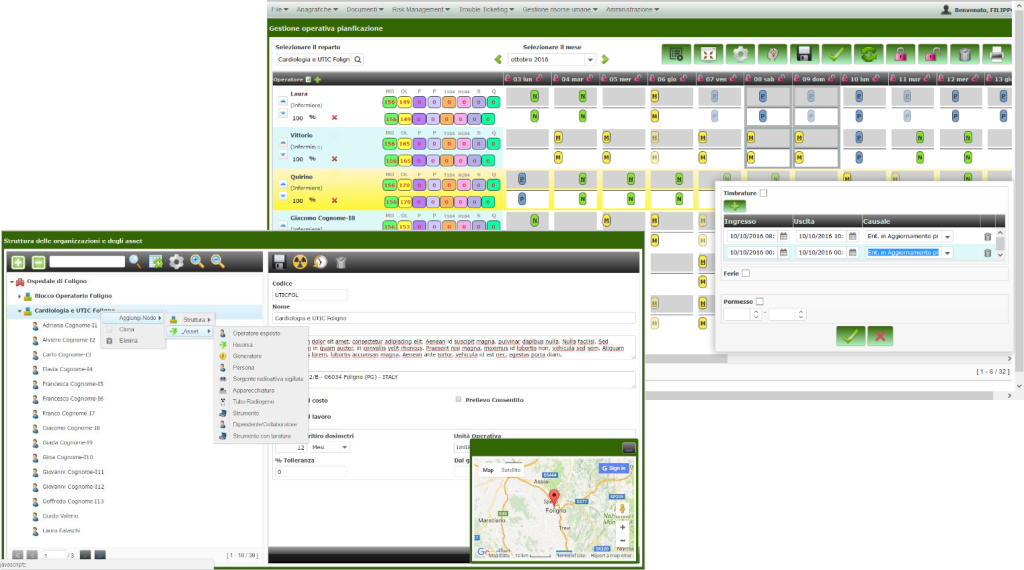Enable the Ferie checkbox
The image size is (1024, 570).
click(x=746, y=273)
